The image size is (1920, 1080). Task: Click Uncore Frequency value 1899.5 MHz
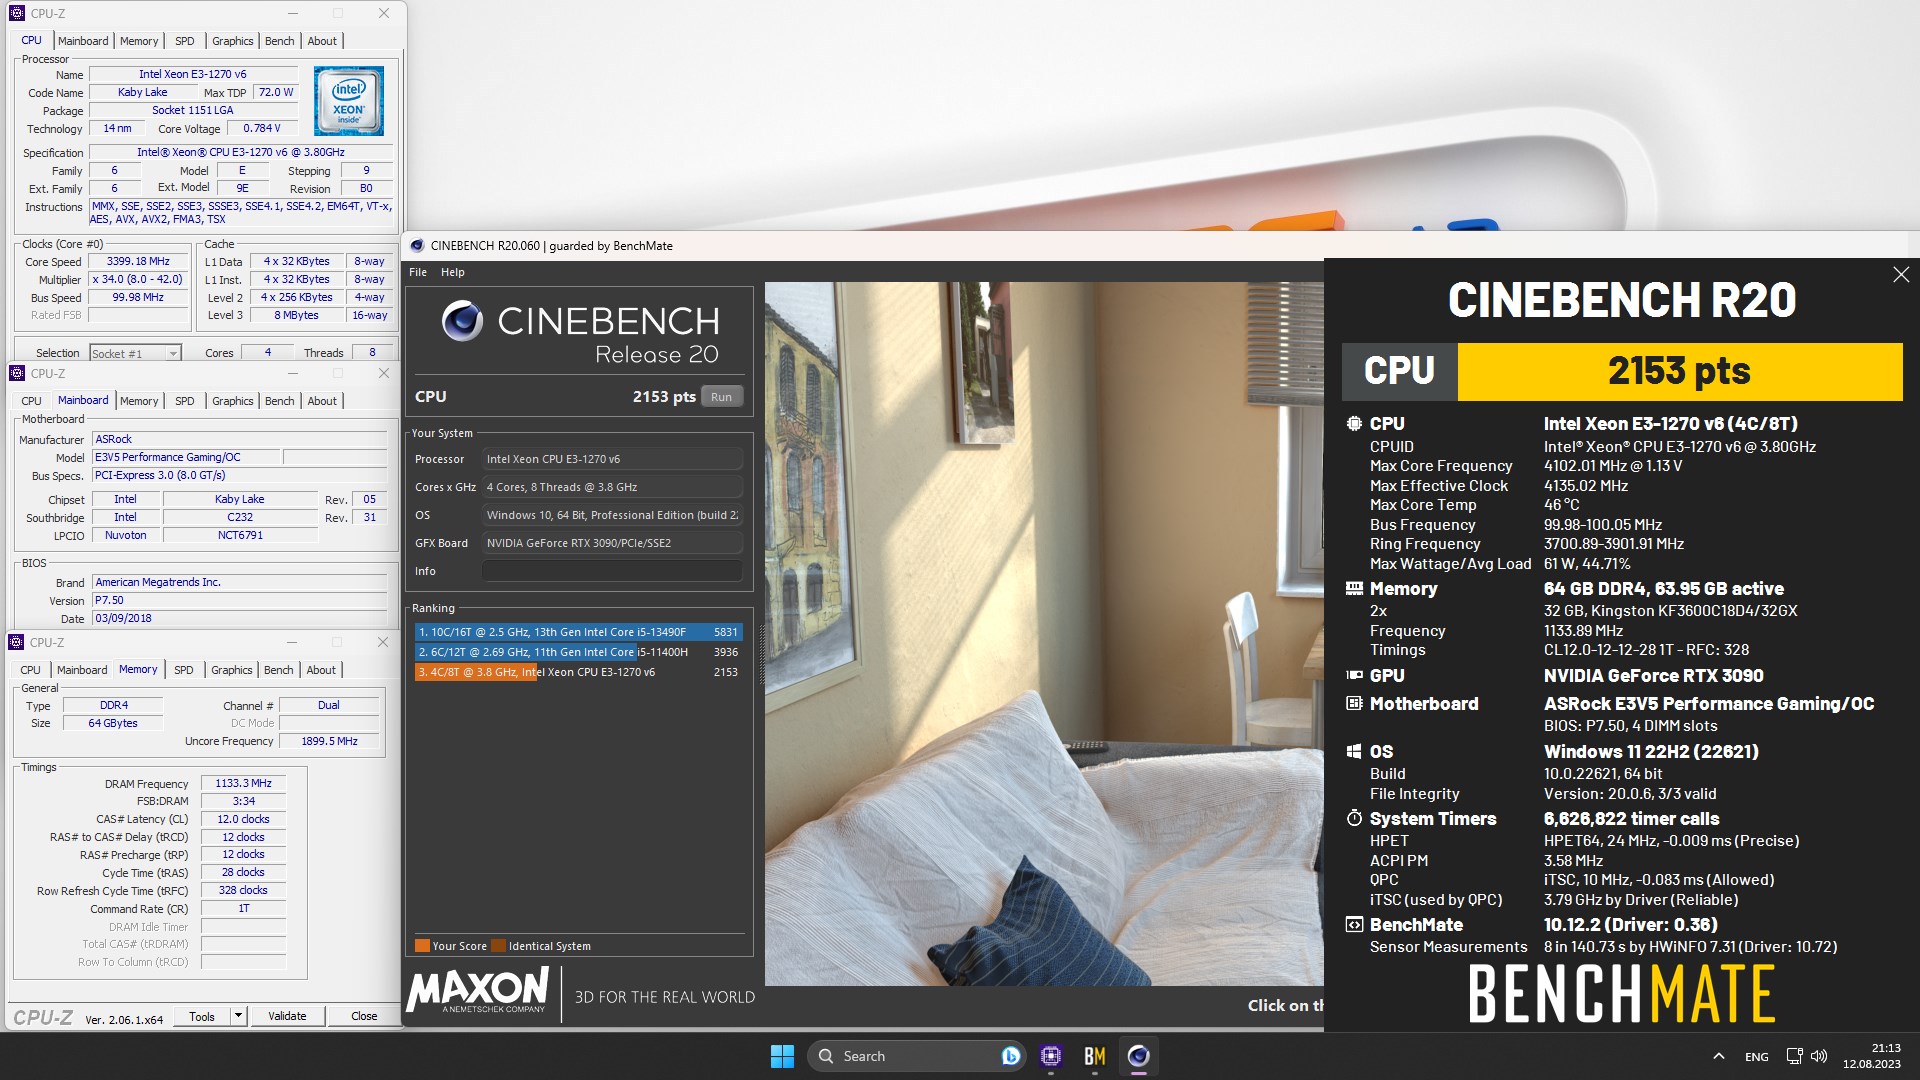pos(330,742)
